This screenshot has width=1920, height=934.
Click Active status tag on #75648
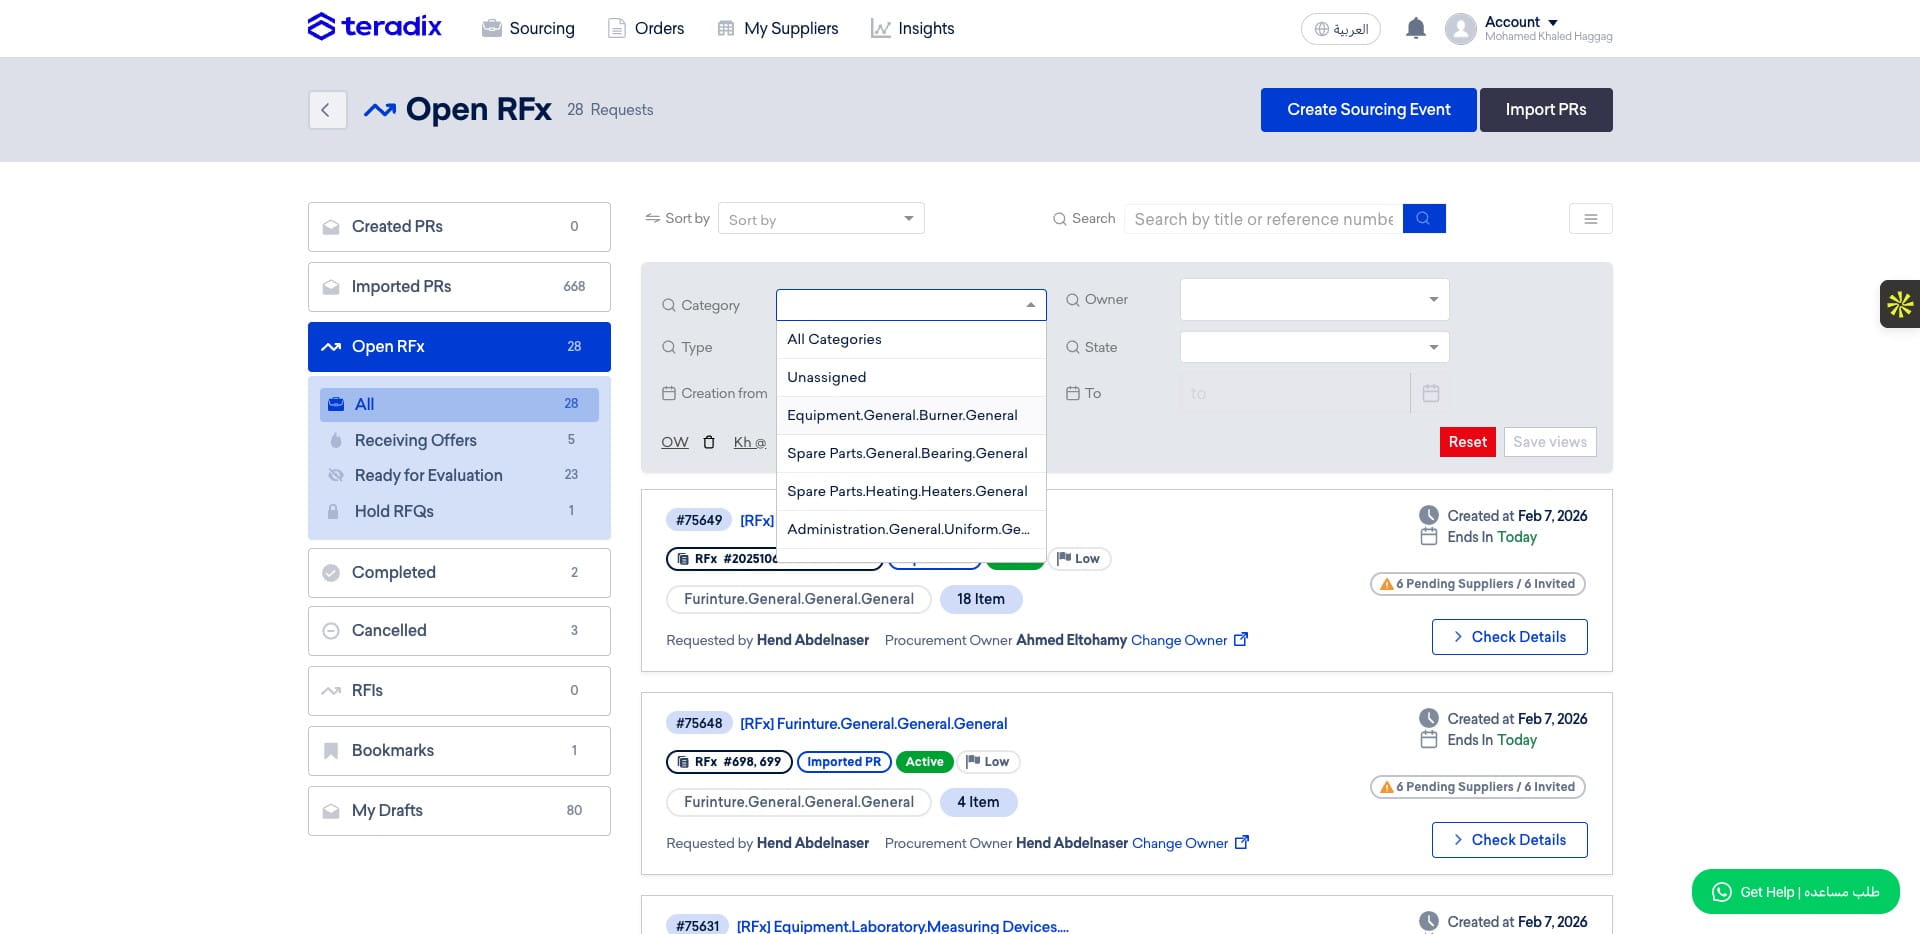(x=924, y=762)
